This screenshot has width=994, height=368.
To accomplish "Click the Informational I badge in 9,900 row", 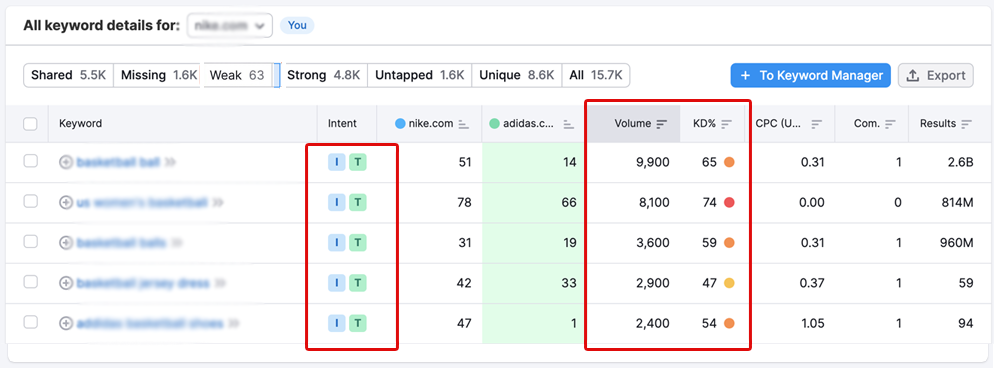I will [x=337, y=162].
